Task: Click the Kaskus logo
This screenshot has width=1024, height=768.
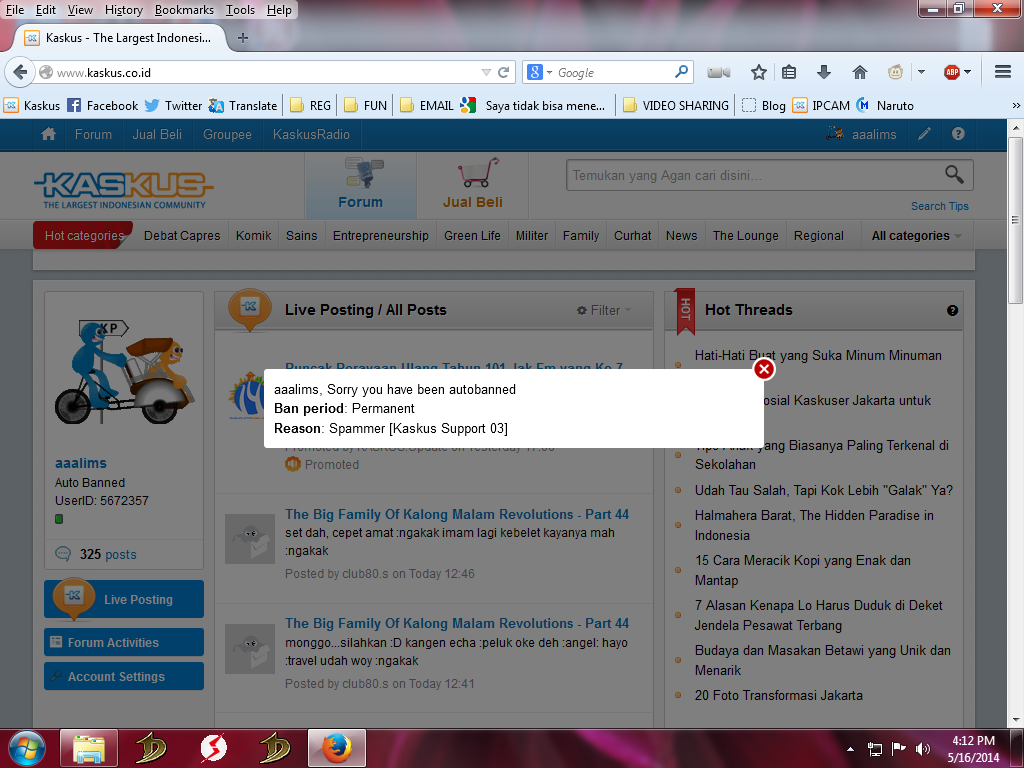Action: point(123,190)
